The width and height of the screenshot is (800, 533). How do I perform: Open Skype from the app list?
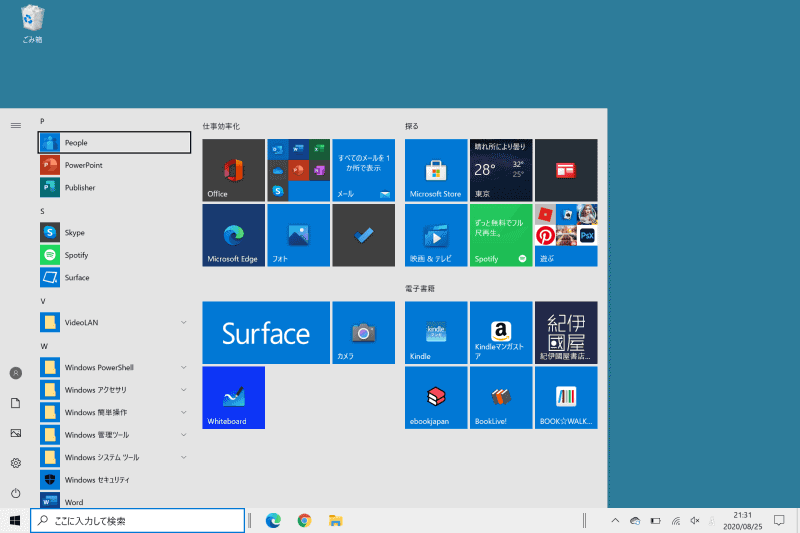pyautogui.click(x=114, y=232)
